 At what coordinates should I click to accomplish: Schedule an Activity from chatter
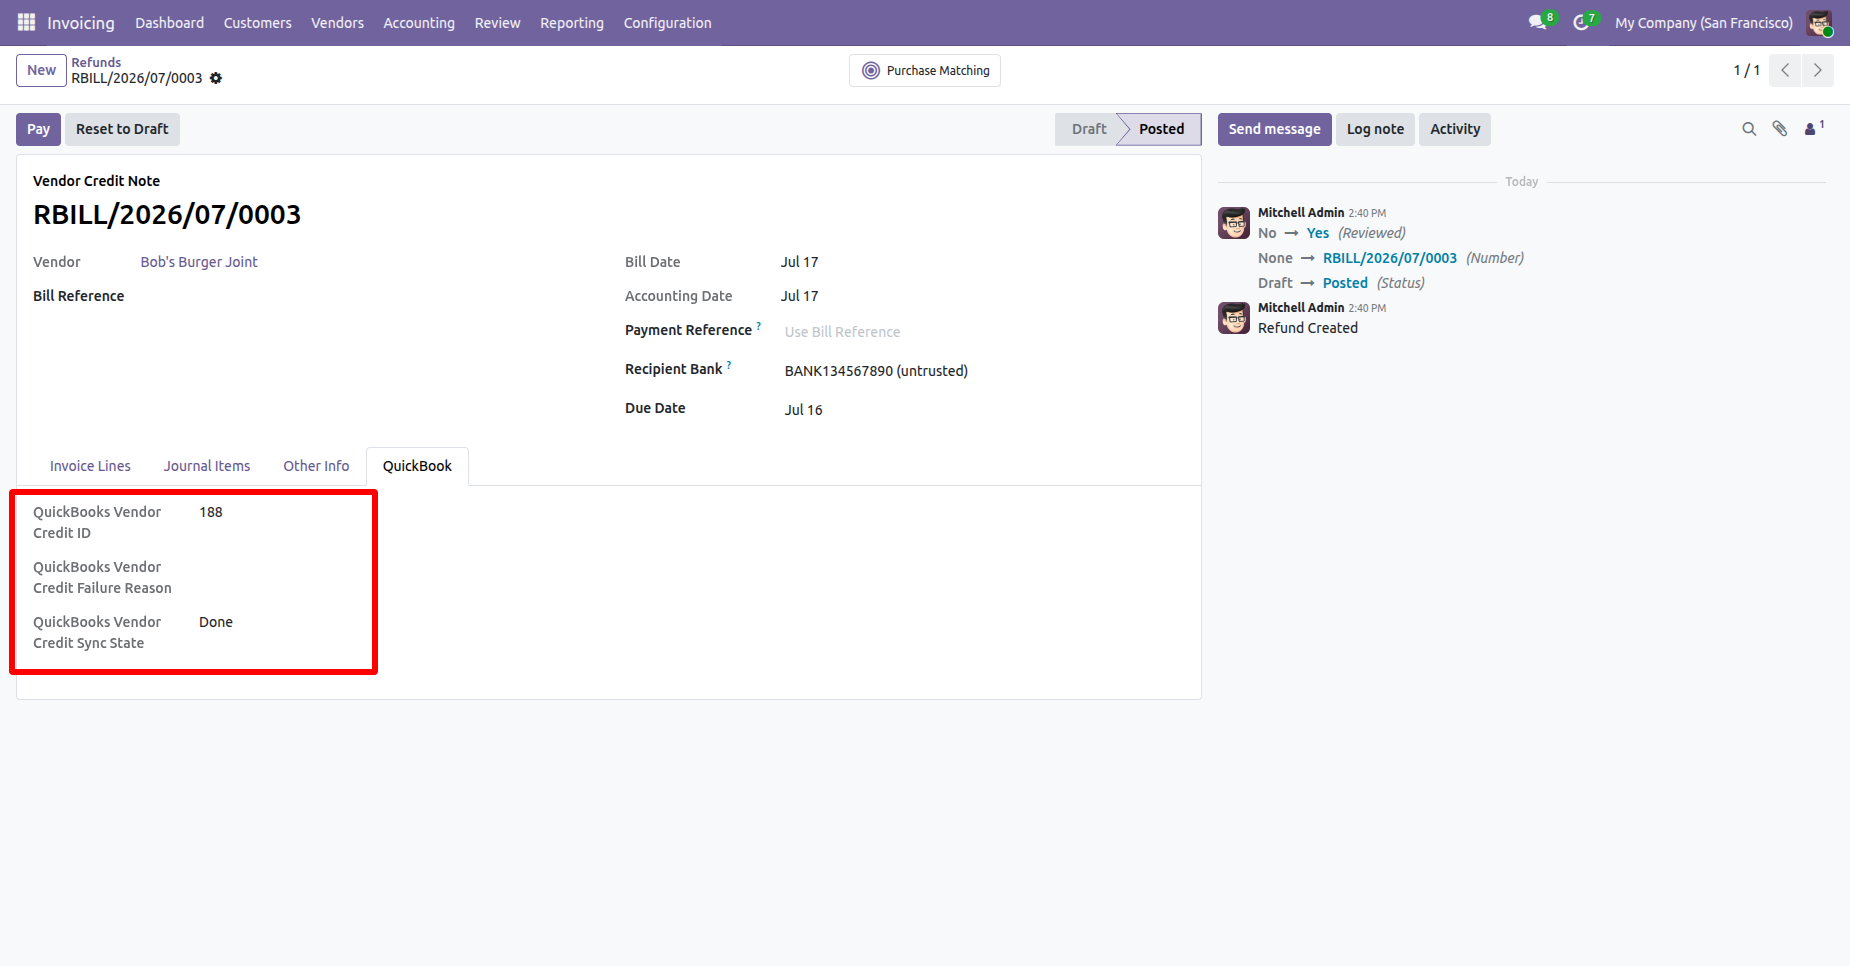[x=1455, y=129]
